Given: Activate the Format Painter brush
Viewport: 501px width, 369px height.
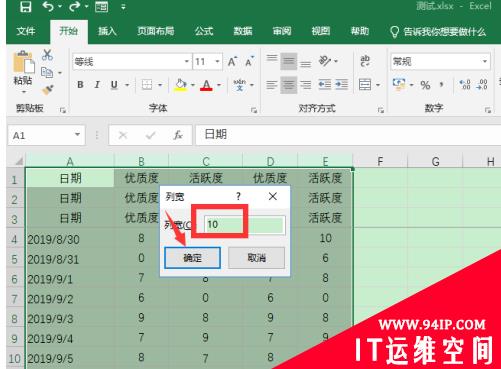Looking at the screenshot, I should coord(48,90).
